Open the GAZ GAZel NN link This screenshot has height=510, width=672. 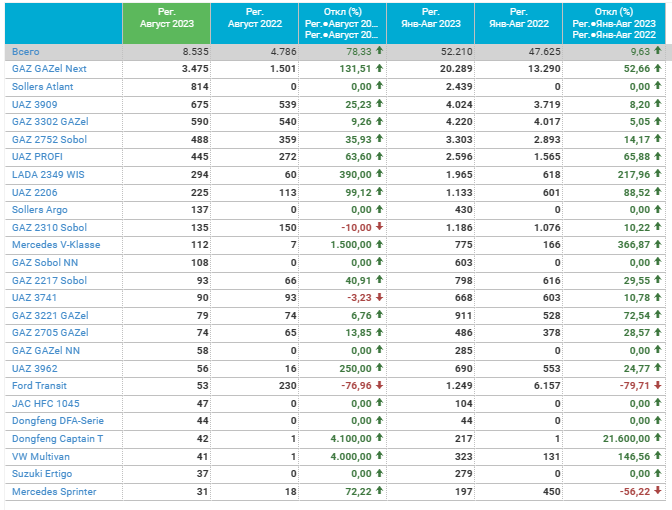[x=46, y=351]
